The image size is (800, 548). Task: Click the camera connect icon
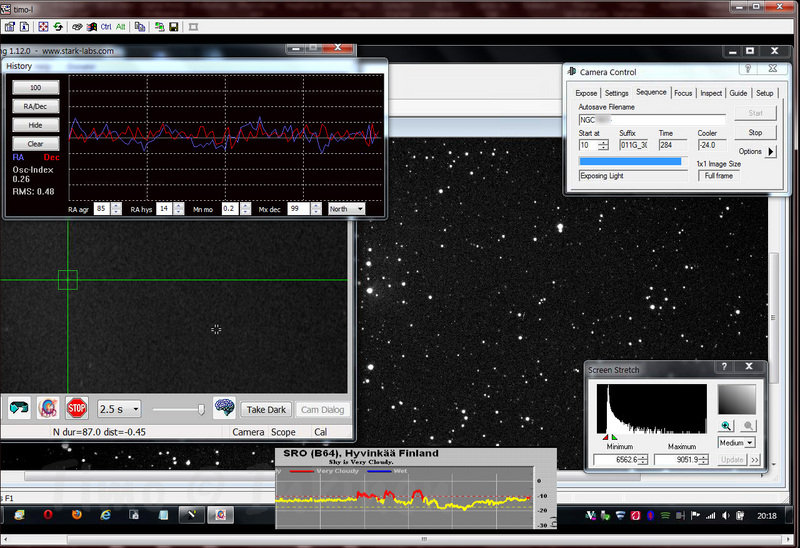(x=18, y=408)
